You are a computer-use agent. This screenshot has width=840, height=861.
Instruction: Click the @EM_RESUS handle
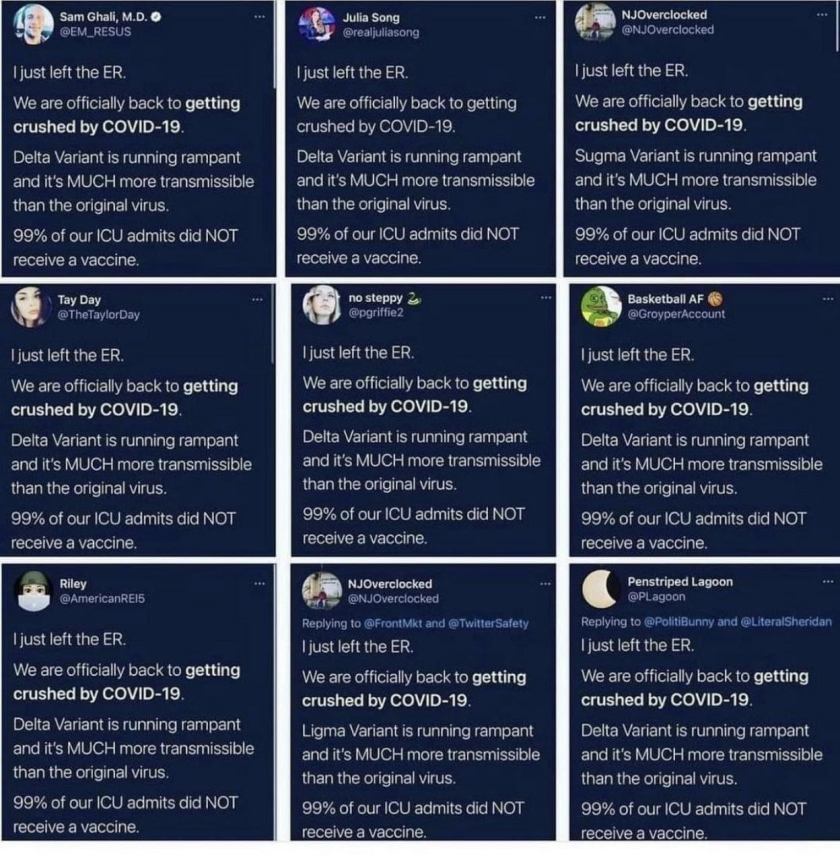pyautogui.click(x=95, y=31)
